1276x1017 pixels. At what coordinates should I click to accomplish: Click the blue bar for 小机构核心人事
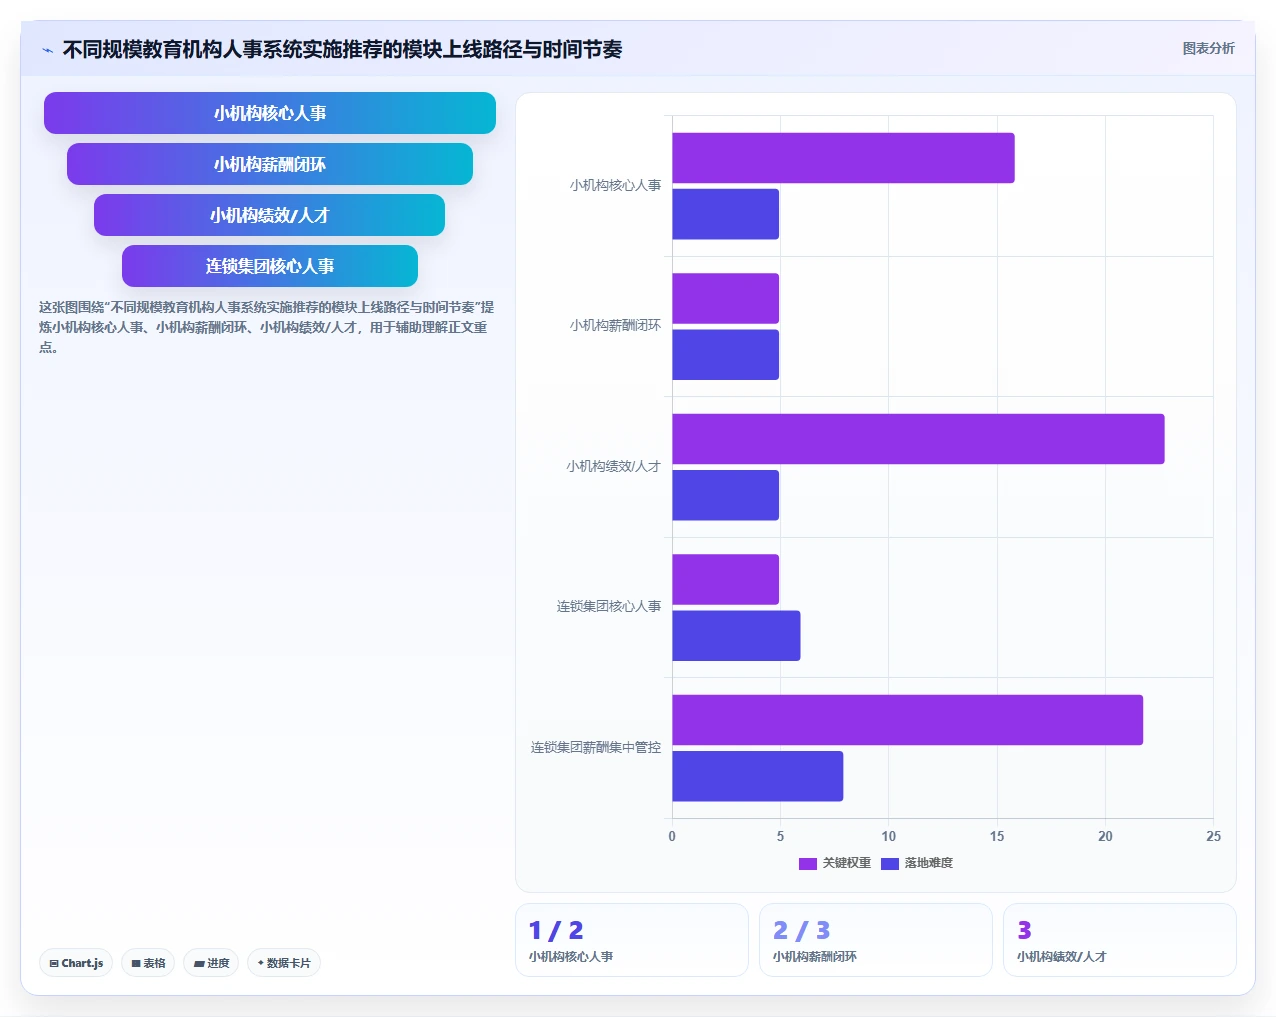[725, 214]
